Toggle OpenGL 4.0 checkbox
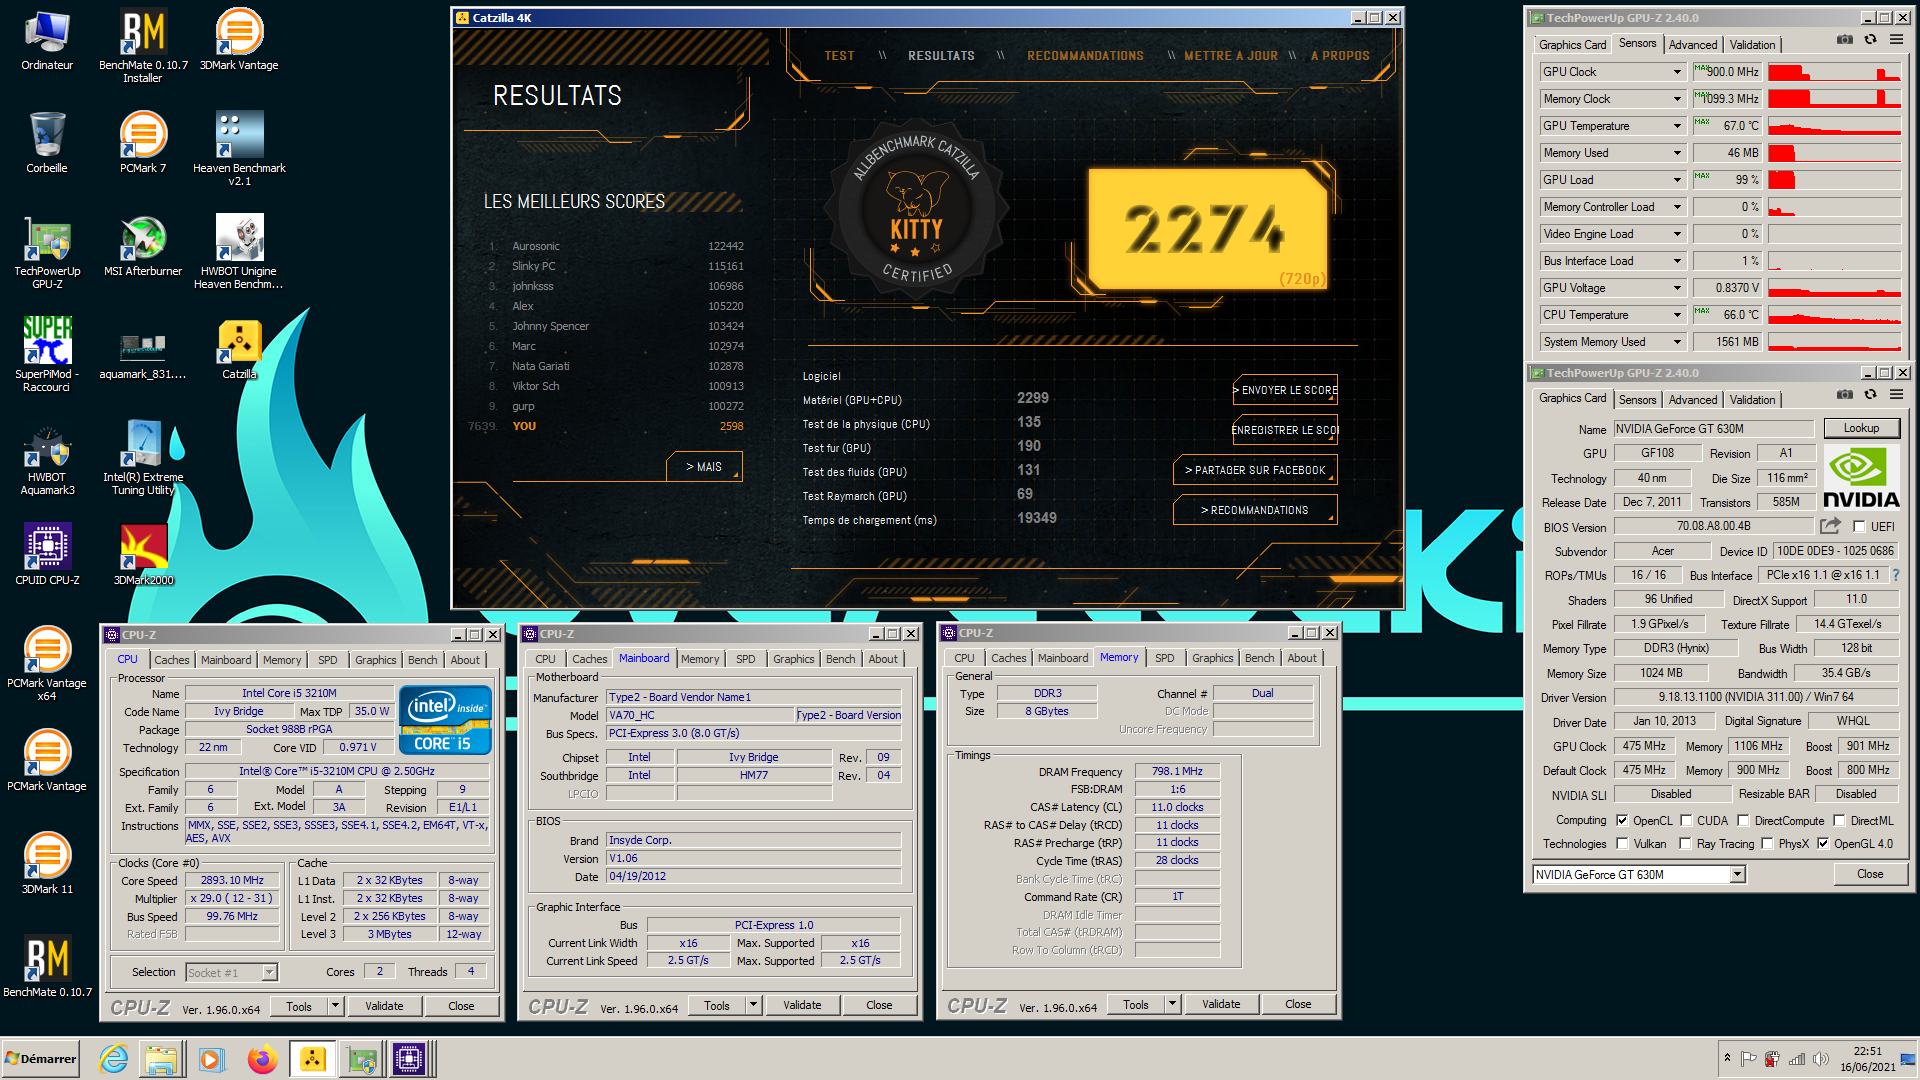The height and width of the screenshot is (1080, 1920). (x=1823, y=844)
